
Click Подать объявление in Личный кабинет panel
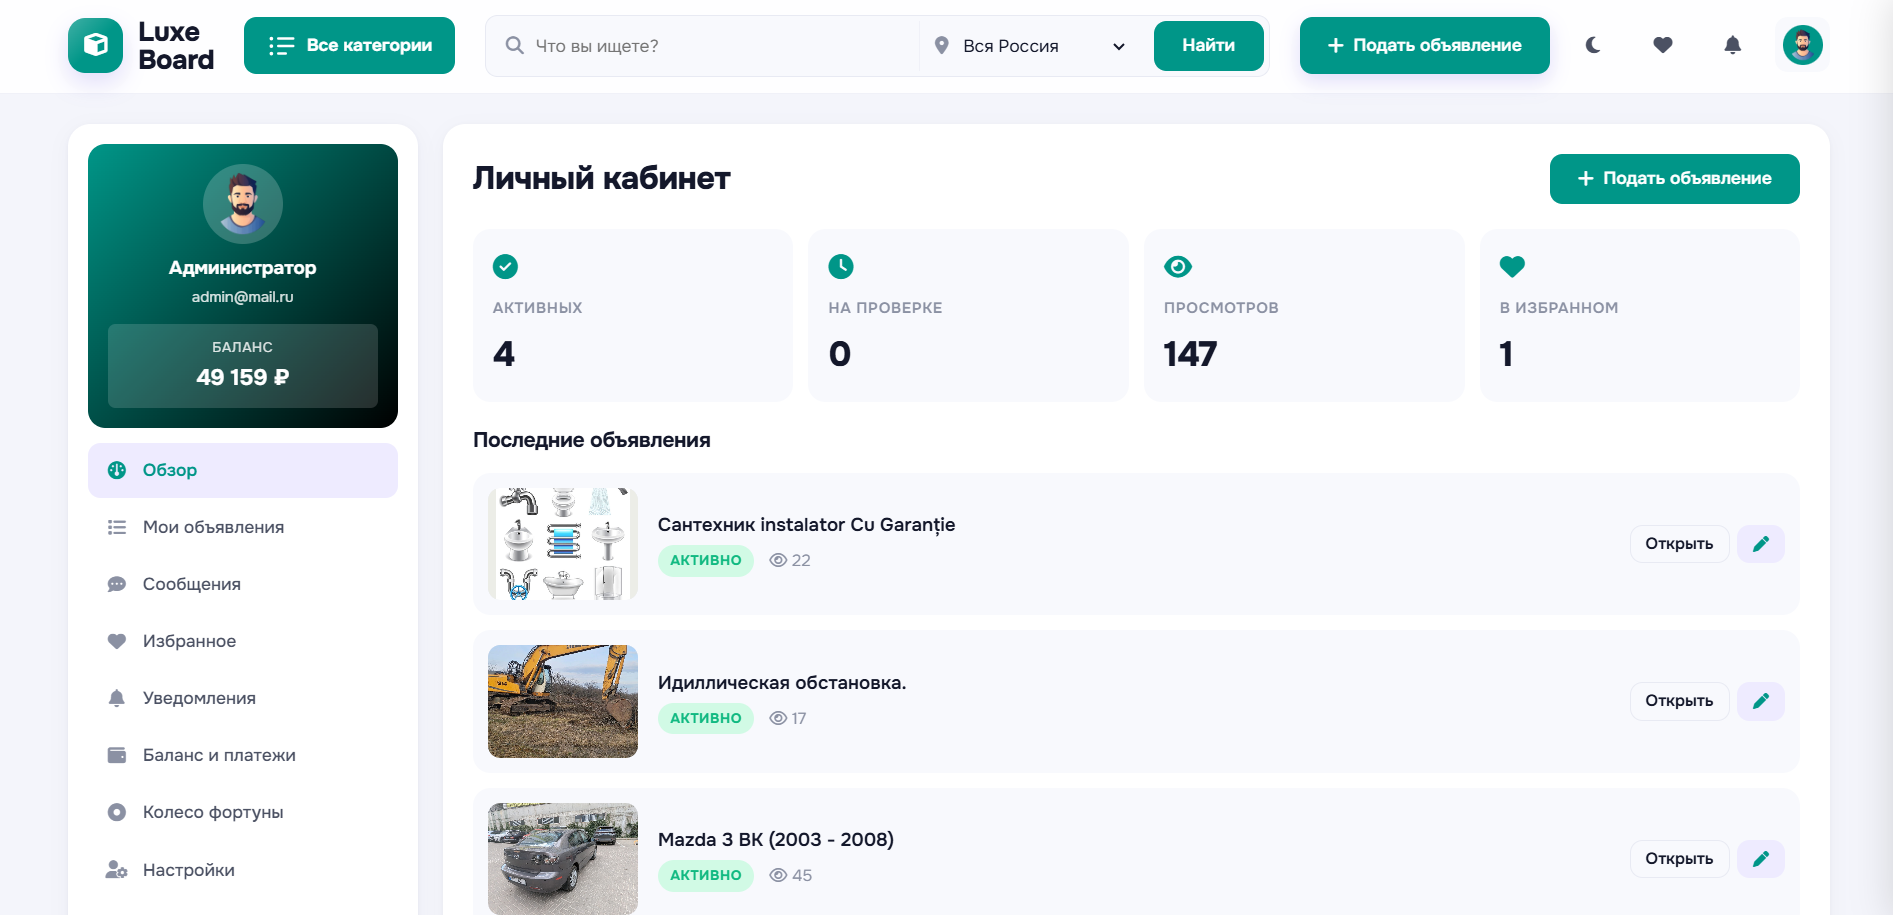[1674, 179]
